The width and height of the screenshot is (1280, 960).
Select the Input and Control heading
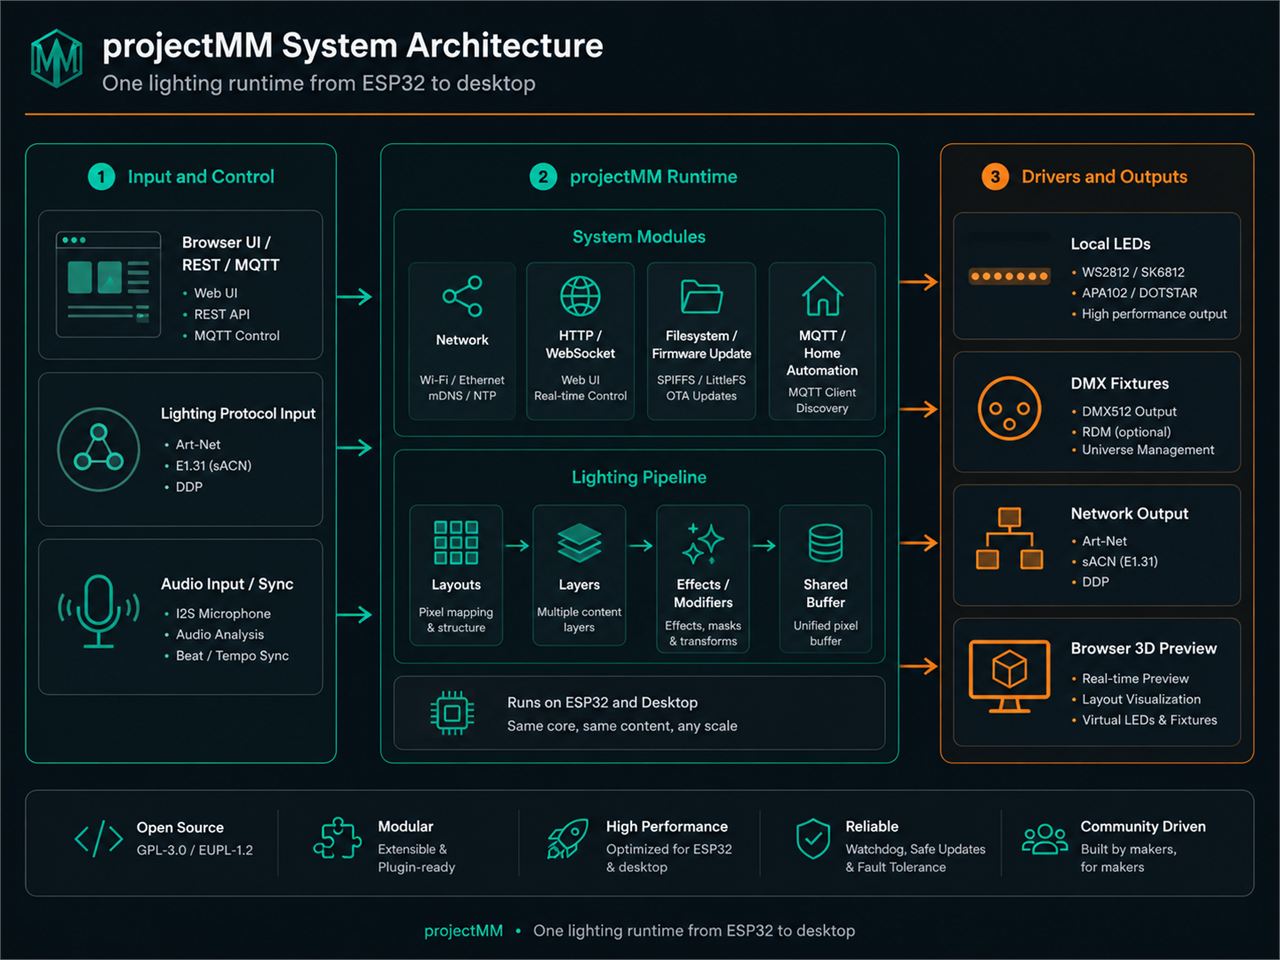coord(200,177)
